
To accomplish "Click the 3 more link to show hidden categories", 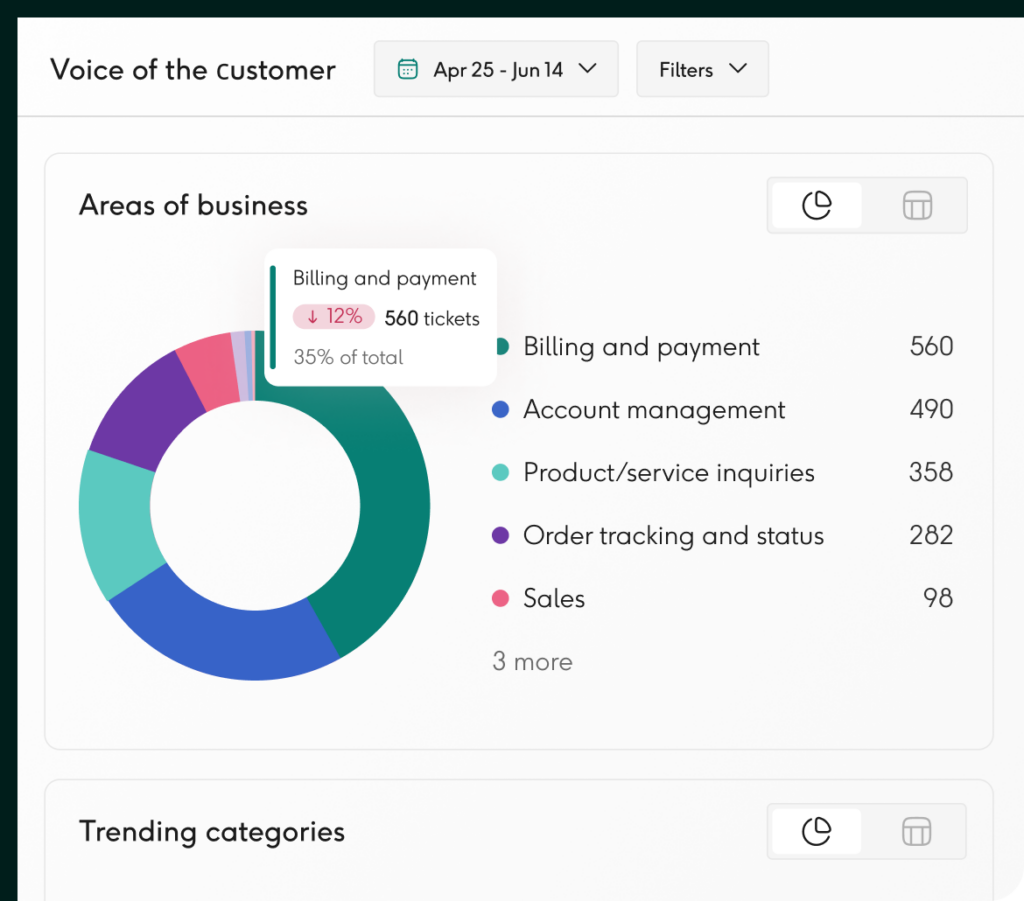I will click(x=532, y=661).
